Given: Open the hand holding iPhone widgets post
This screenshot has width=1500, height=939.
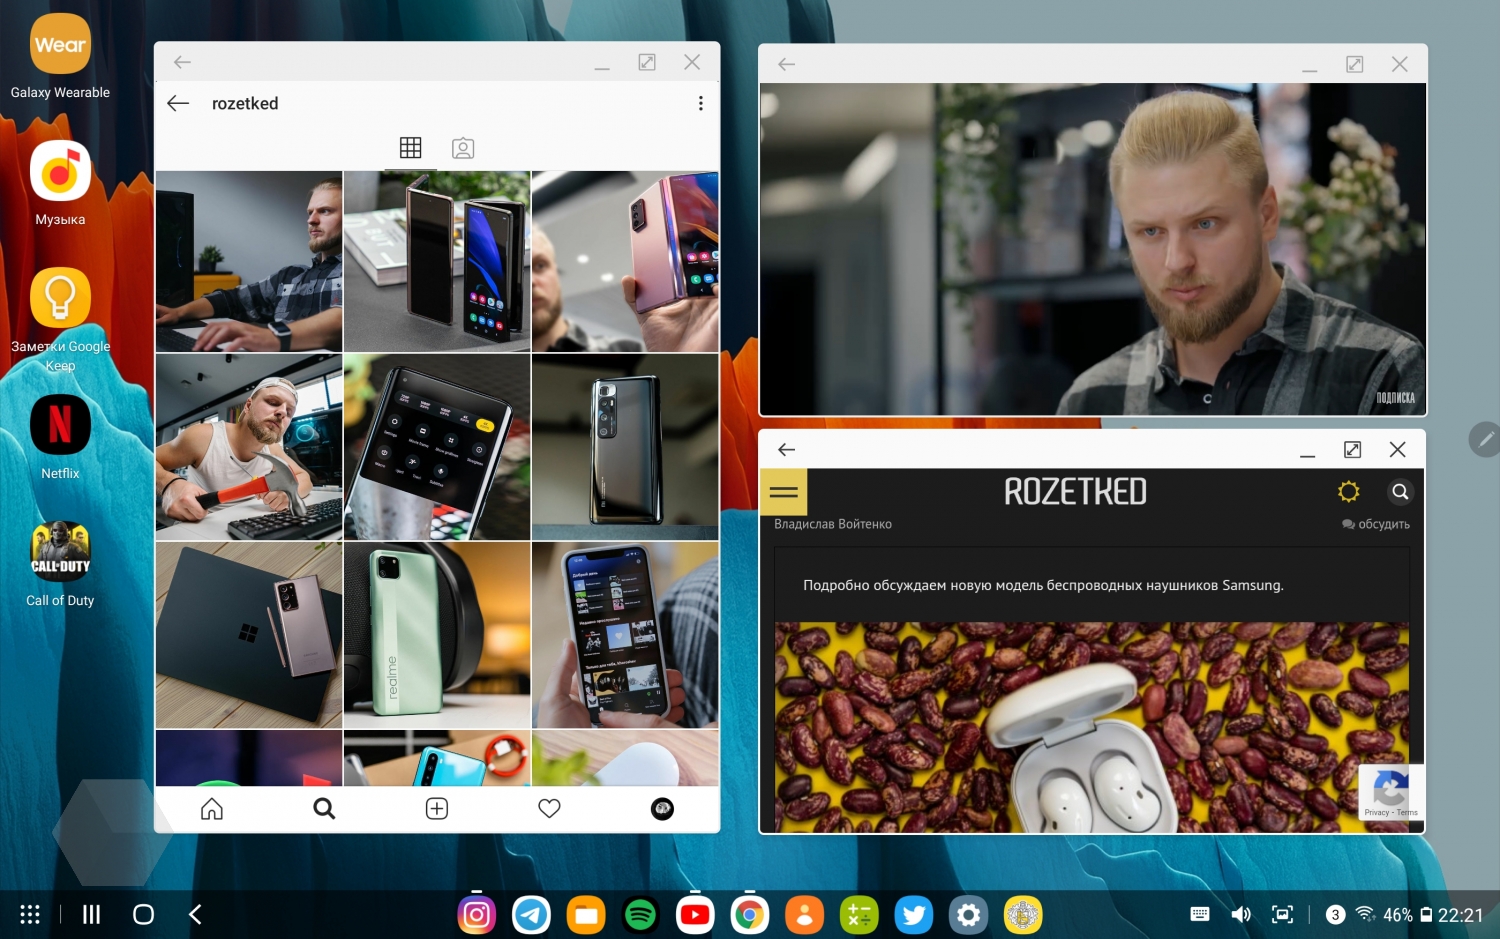Looking at the screenshot, I should pyautogui.click(x=625, y=635).
